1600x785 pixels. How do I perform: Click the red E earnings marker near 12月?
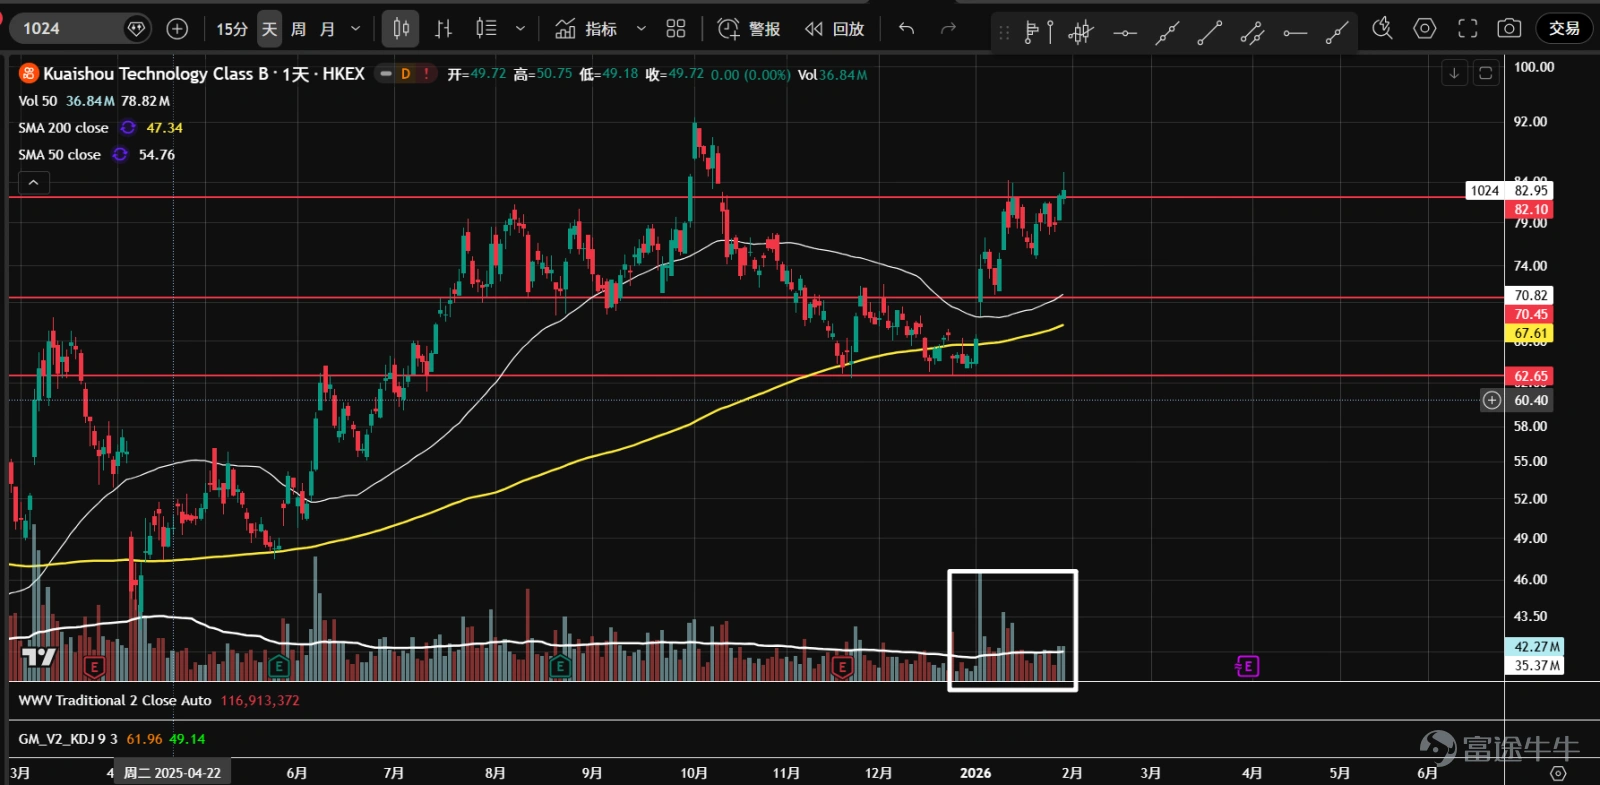(x=842, y=666)
